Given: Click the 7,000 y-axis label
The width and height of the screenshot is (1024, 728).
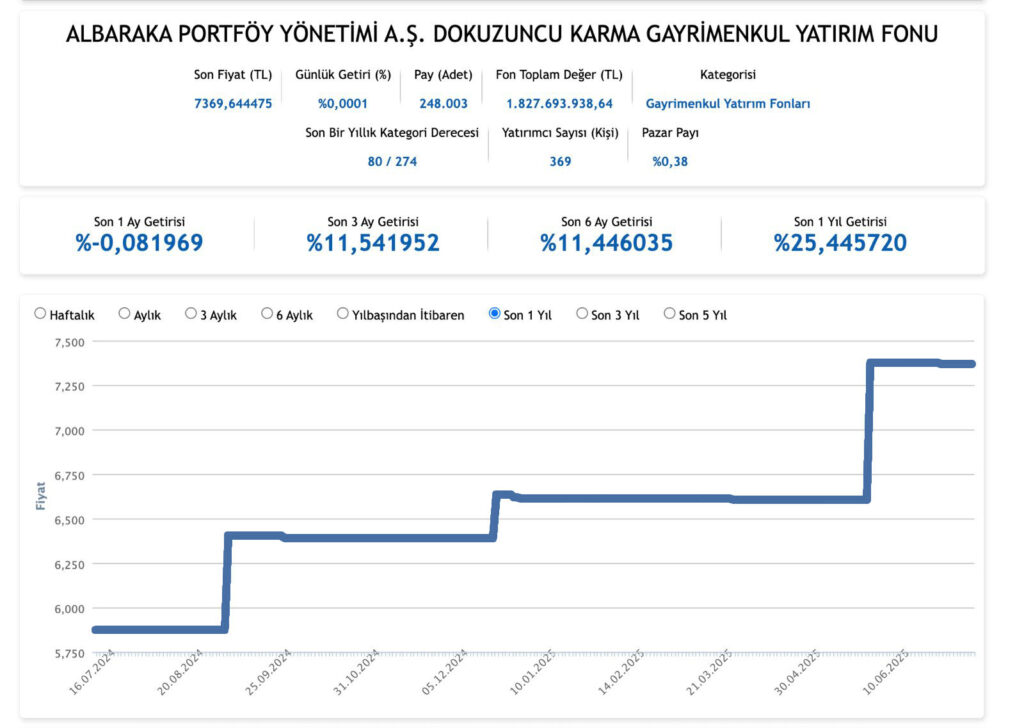Looking at the screenshot, I should coord(69,431).
